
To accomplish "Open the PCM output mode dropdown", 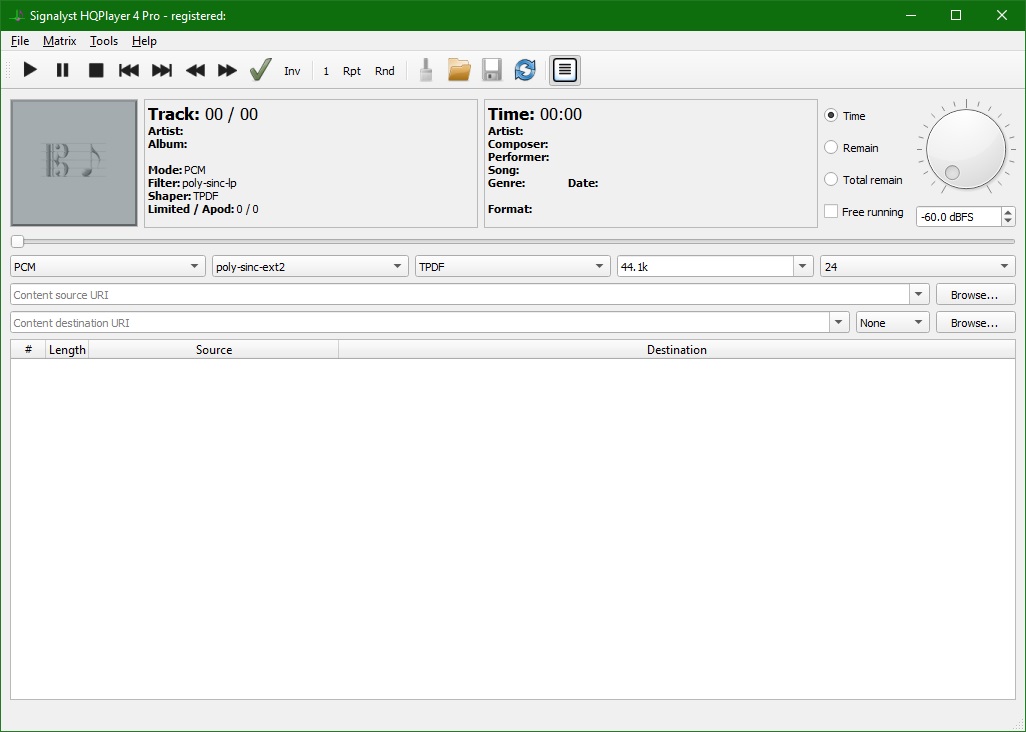I will 108,267.
